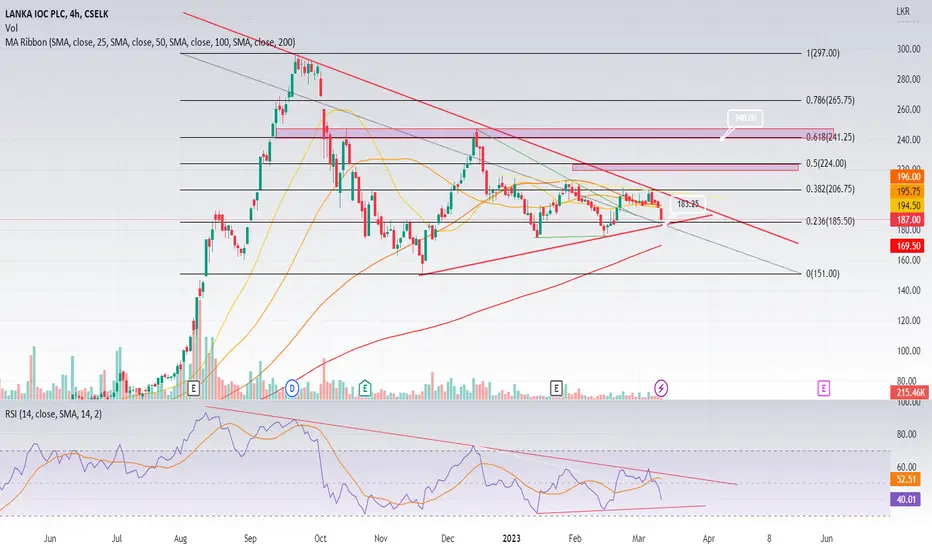Select the 0(151.00) Fibonacci level label
This screenshot has width=932, height=550.
point(823,274)
